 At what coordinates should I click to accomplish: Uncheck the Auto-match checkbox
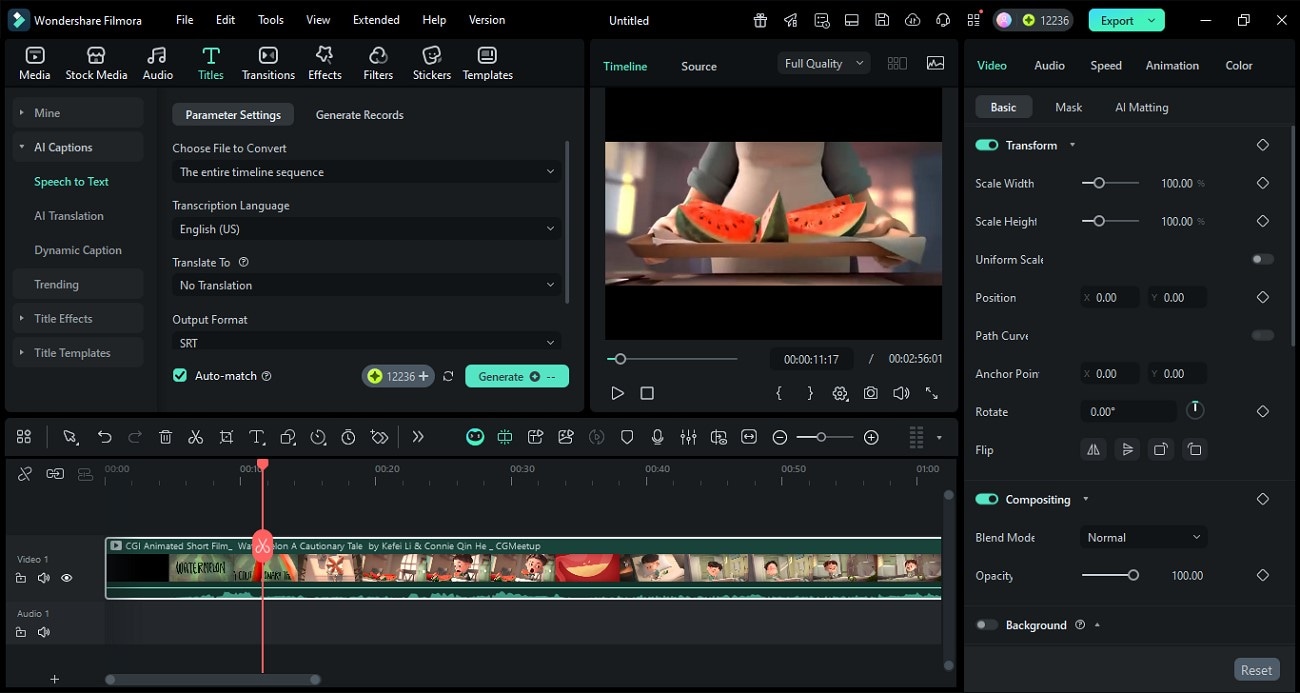click(x=180, y=376)
